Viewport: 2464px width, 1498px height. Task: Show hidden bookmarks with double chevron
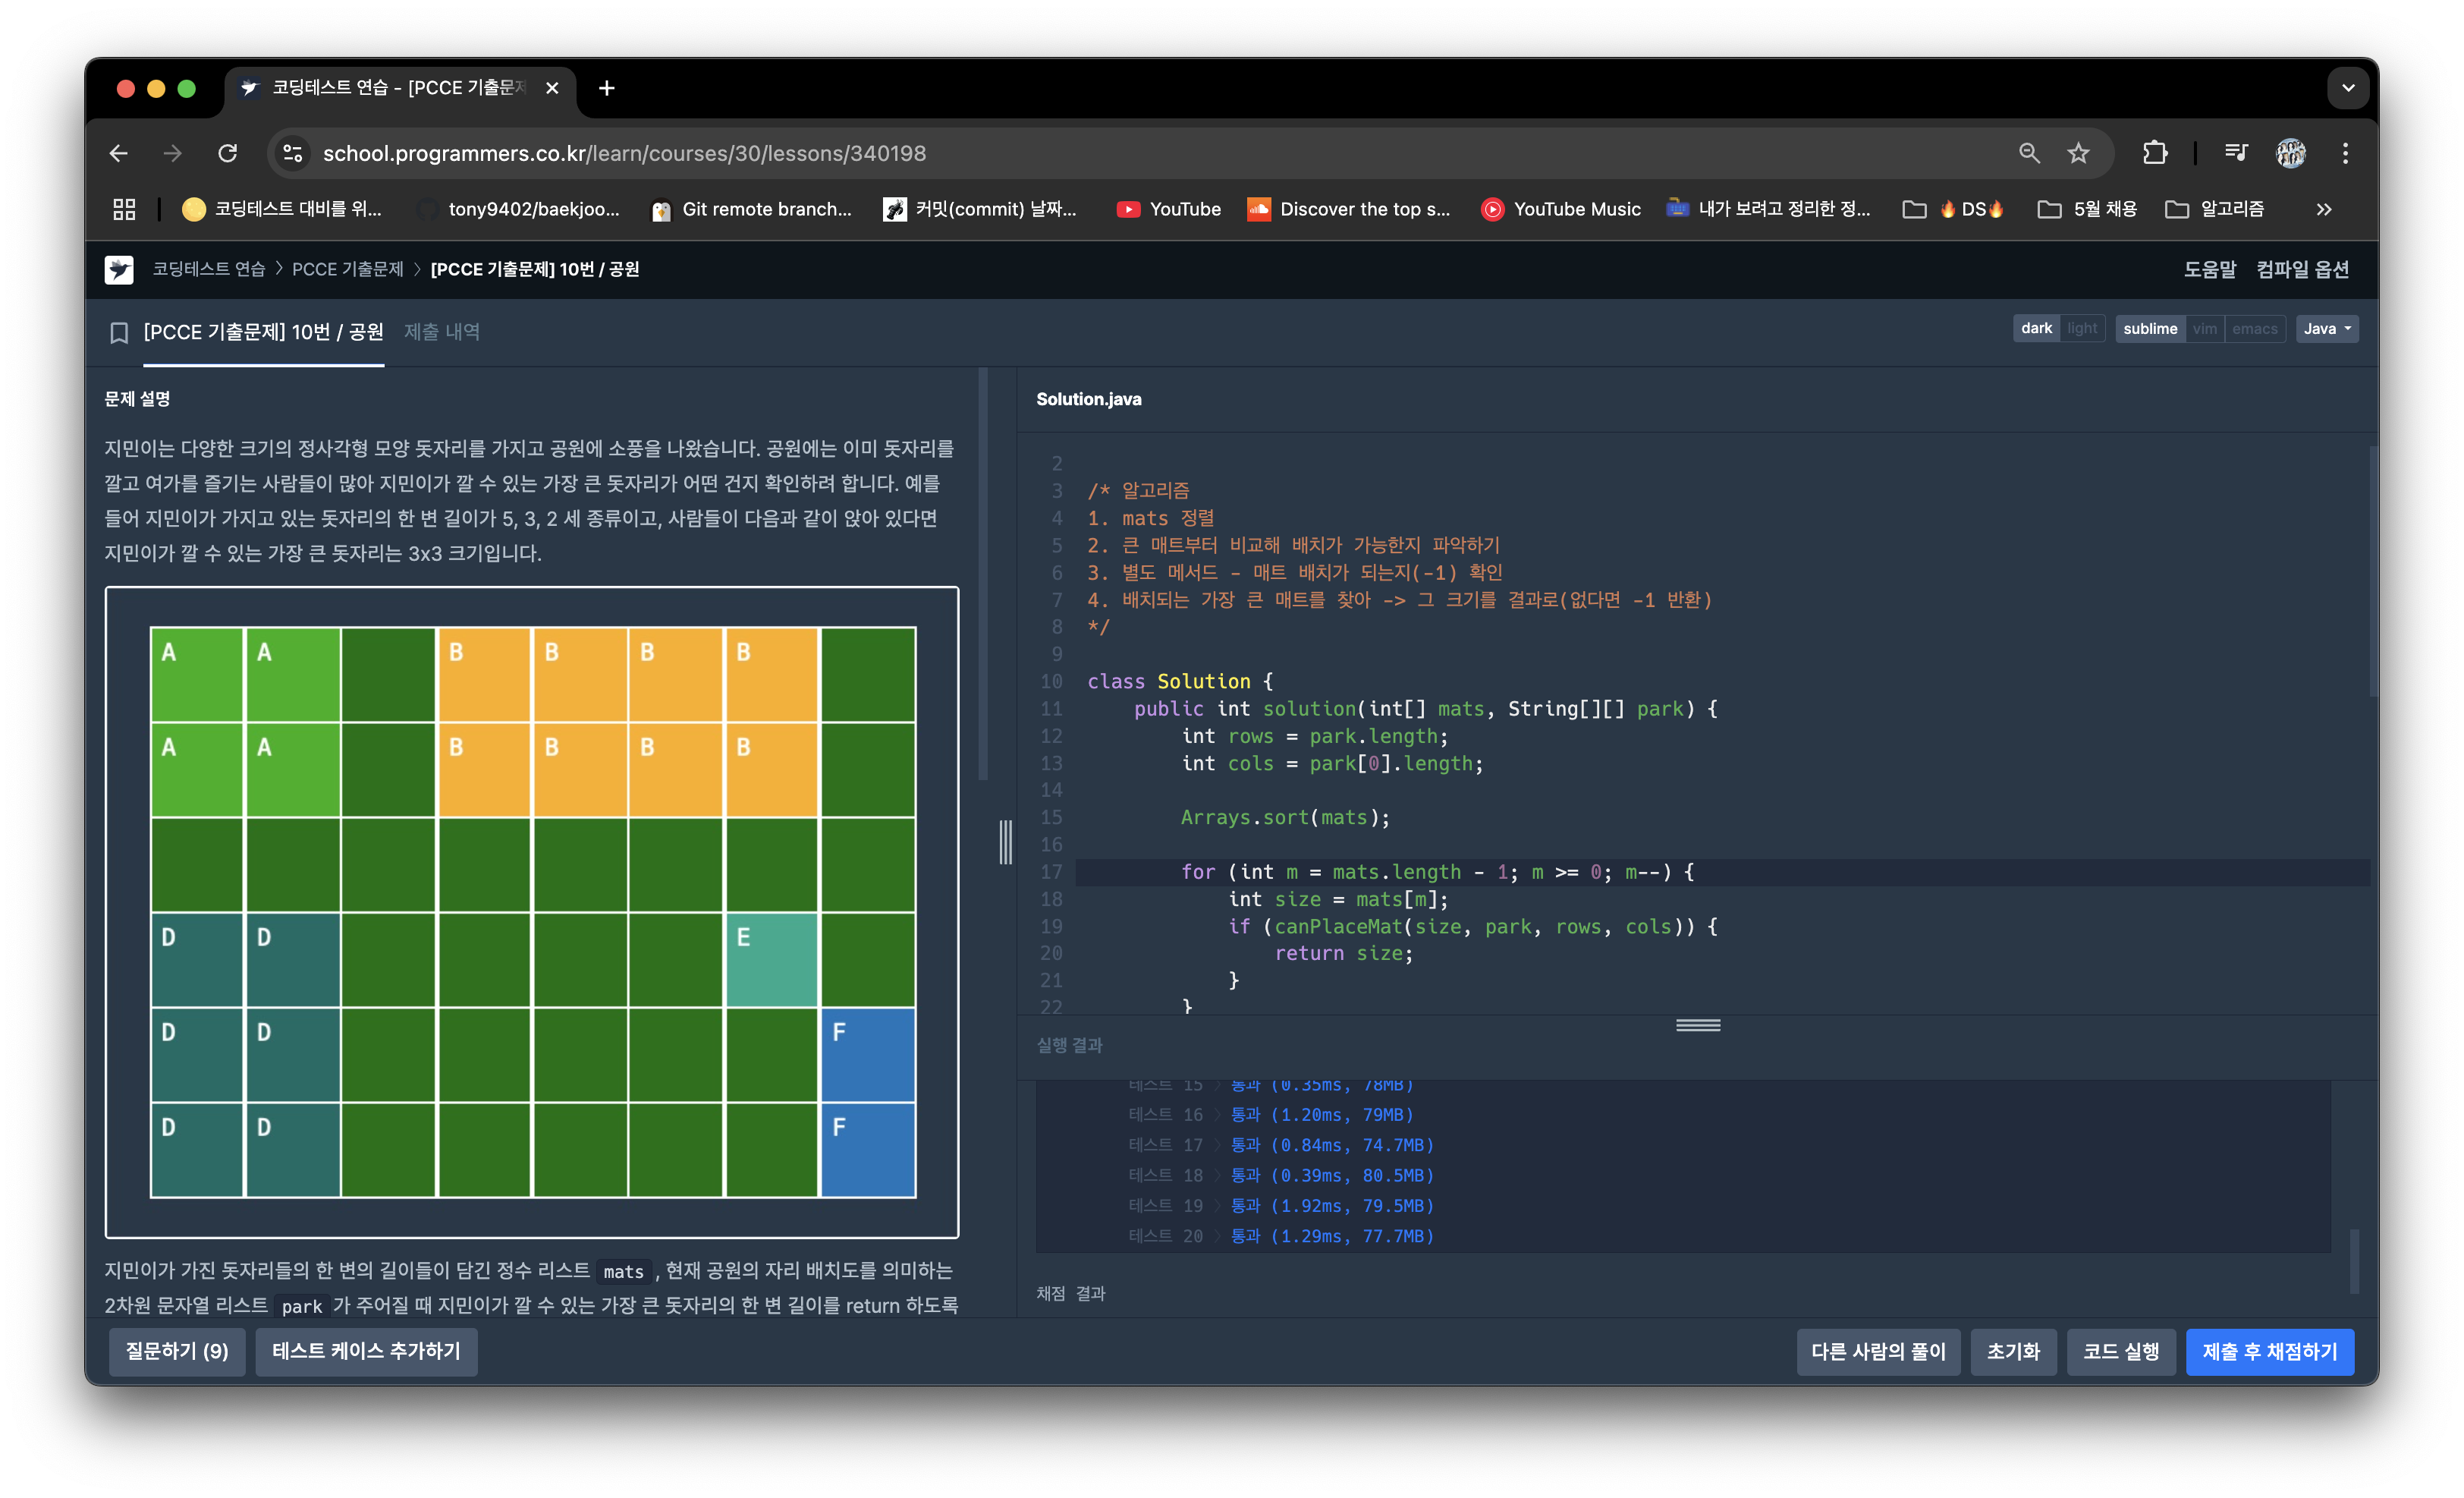[x=2324, y=209]
